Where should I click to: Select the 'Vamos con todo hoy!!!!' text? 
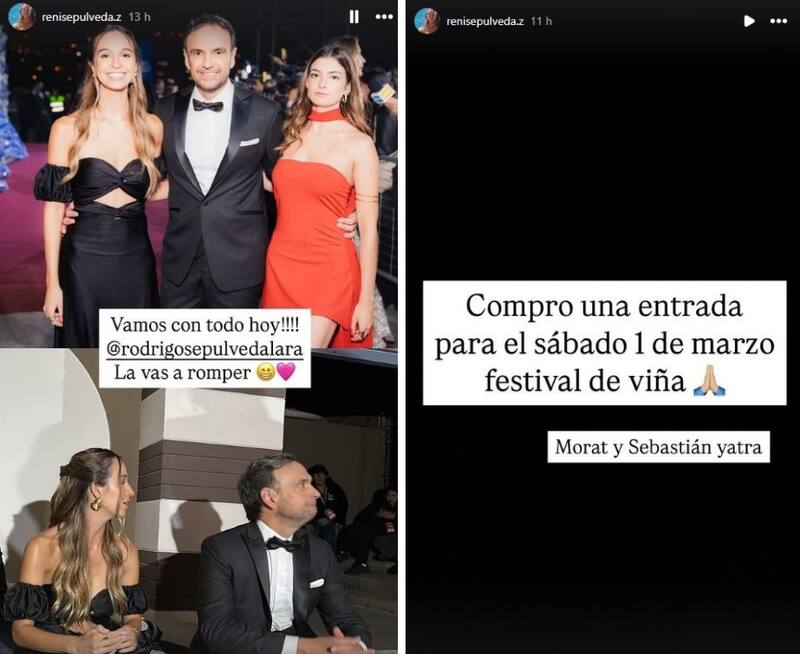pyautogui.click(x=205, y=324)
